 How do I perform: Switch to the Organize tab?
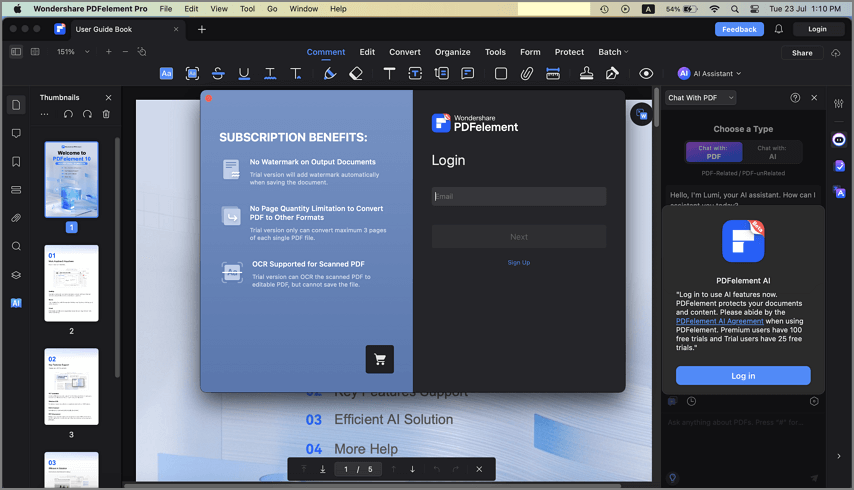453,52
